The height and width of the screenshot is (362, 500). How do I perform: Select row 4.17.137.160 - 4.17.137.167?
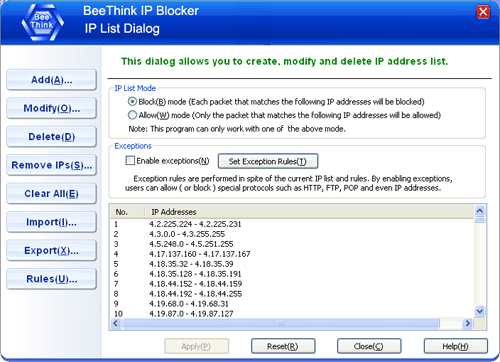click(x=292, y=254)
